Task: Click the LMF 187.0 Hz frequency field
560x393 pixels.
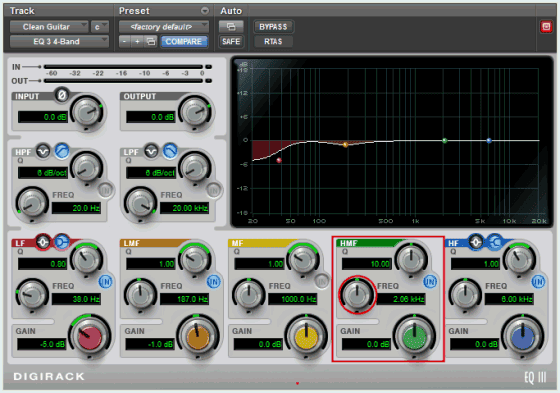Action: click(185, 299)
